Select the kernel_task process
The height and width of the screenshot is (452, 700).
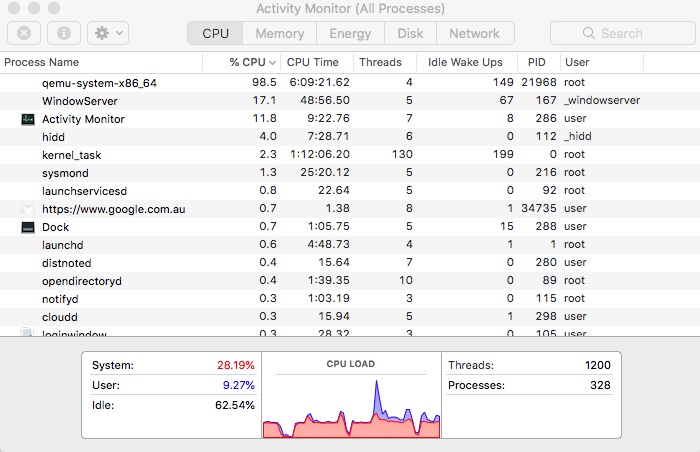[x=71, y=155]
